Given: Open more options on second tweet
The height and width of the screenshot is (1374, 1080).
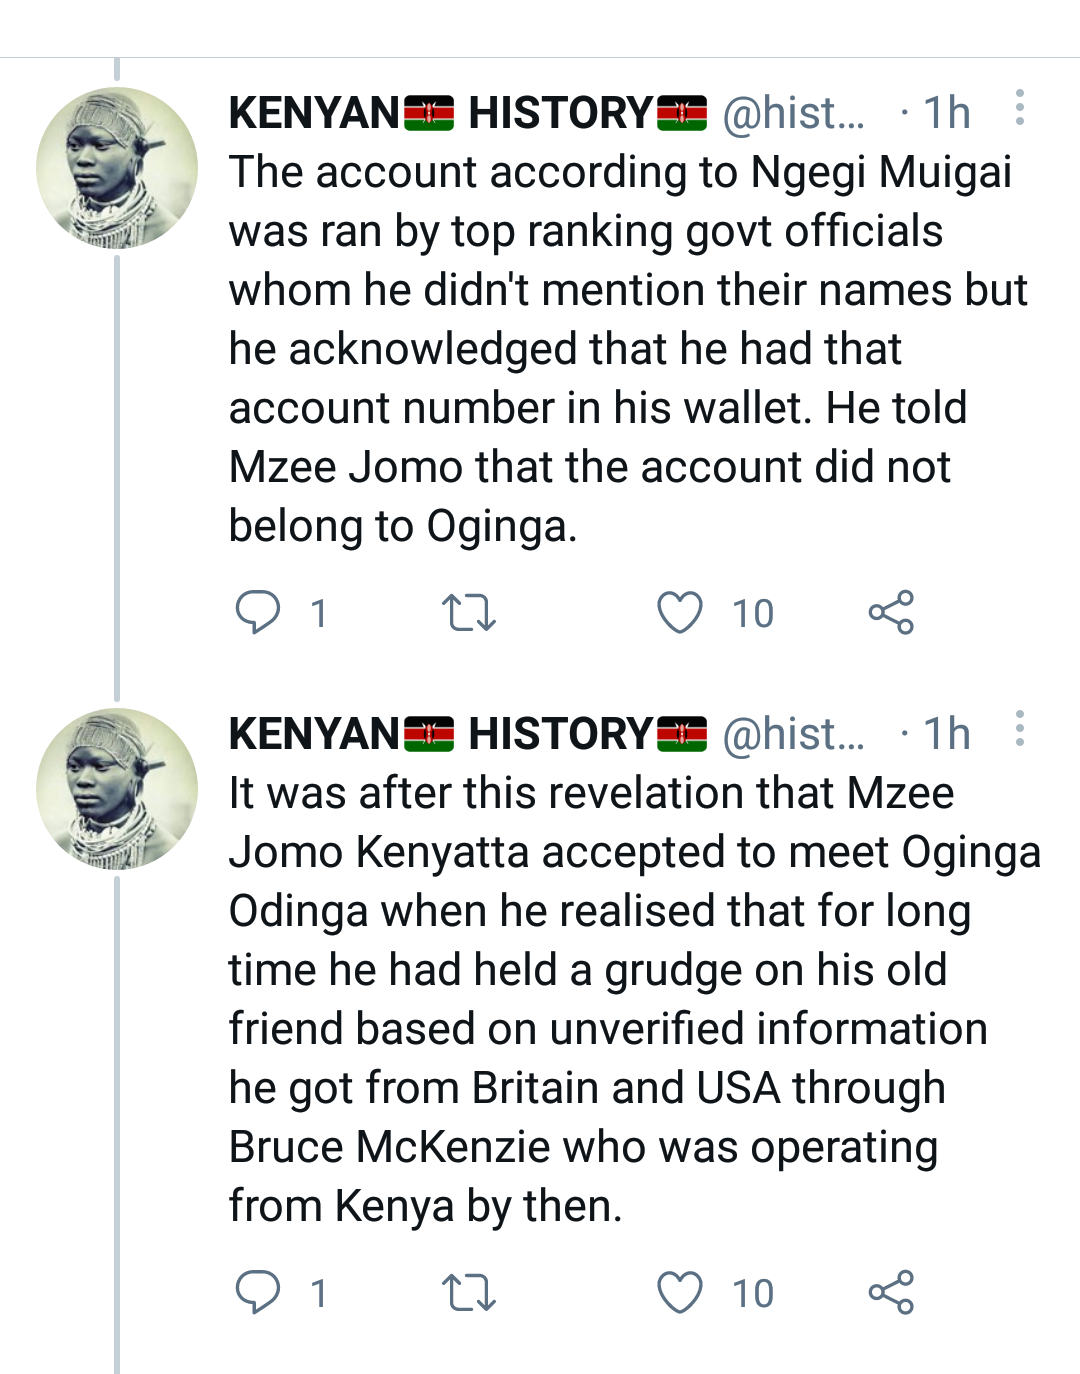Looking at the screenshot, I should pos(1019,729).
